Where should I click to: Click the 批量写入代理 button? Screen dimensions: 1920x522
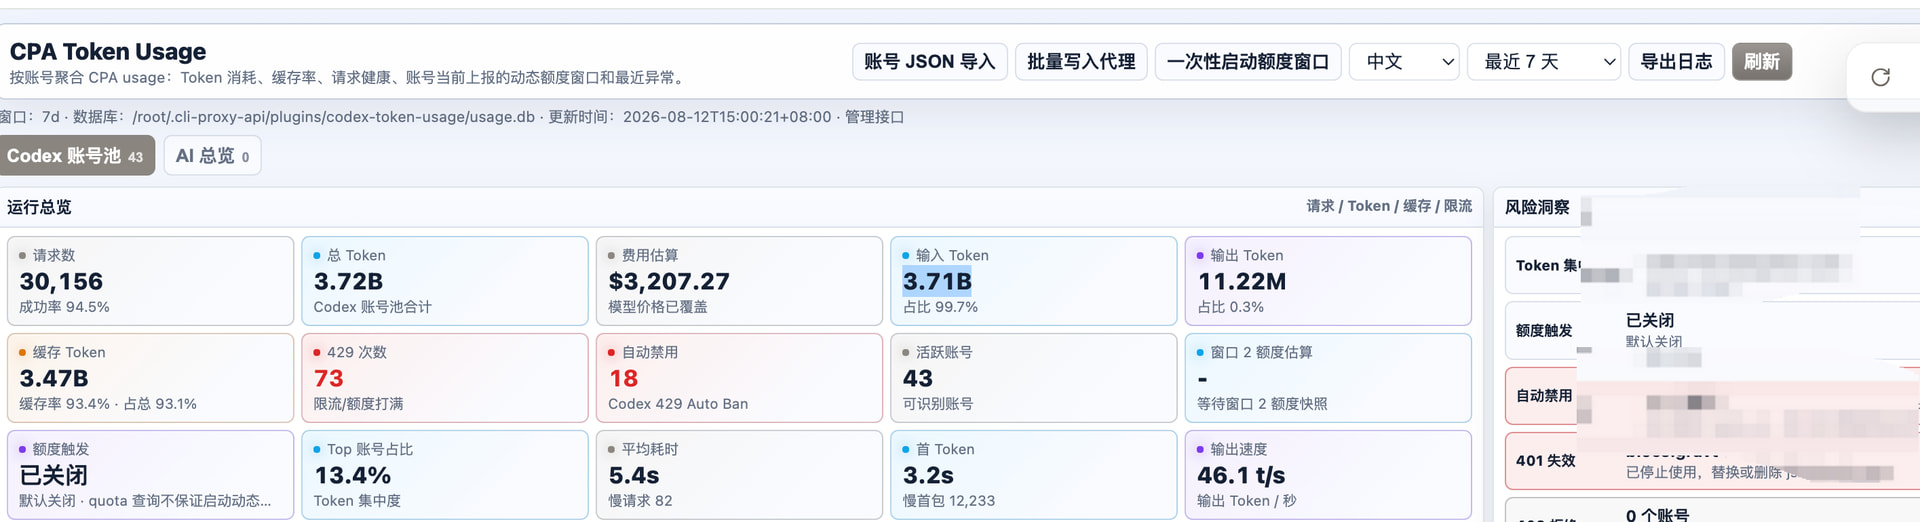pyautogui.click(x=1081, y=62)
